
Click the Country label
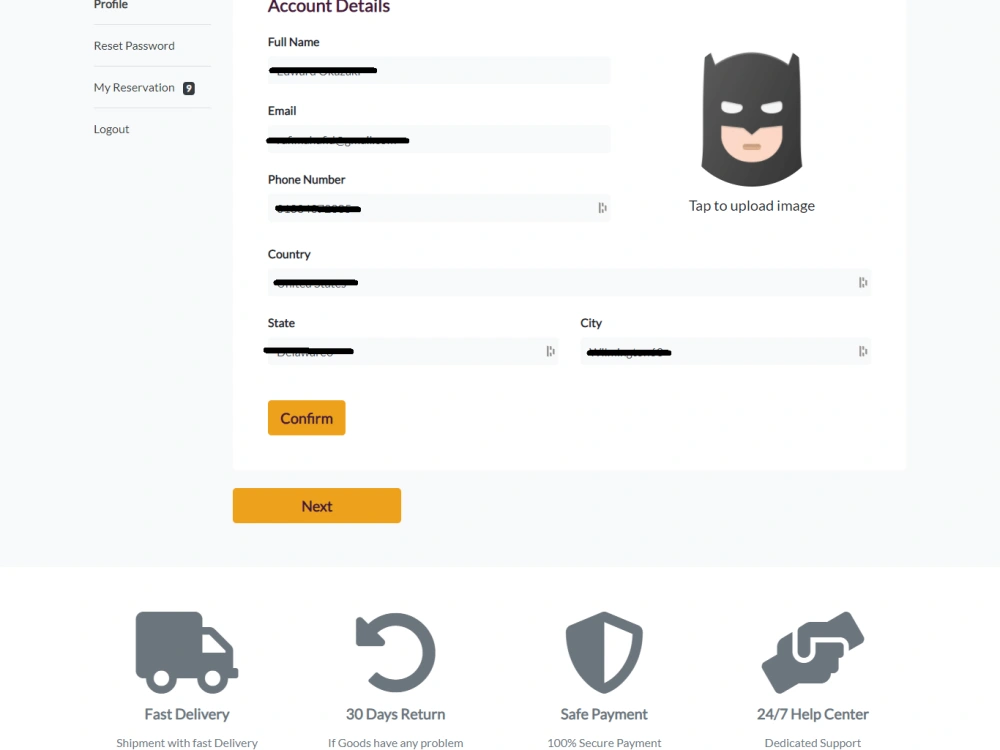coord(289,254)
